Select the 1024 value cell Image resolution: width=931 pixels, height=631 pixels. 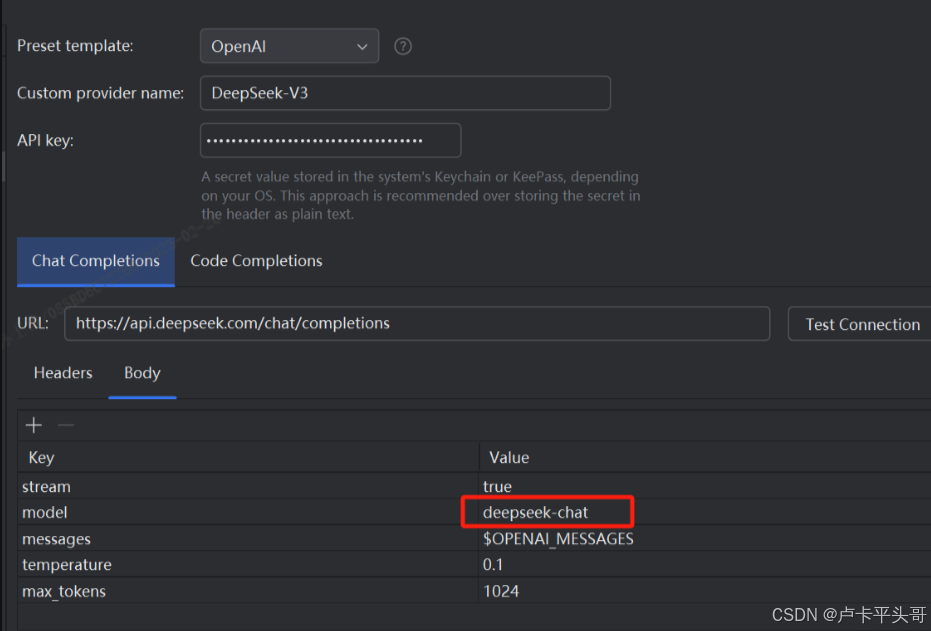[x=705, y=591]
